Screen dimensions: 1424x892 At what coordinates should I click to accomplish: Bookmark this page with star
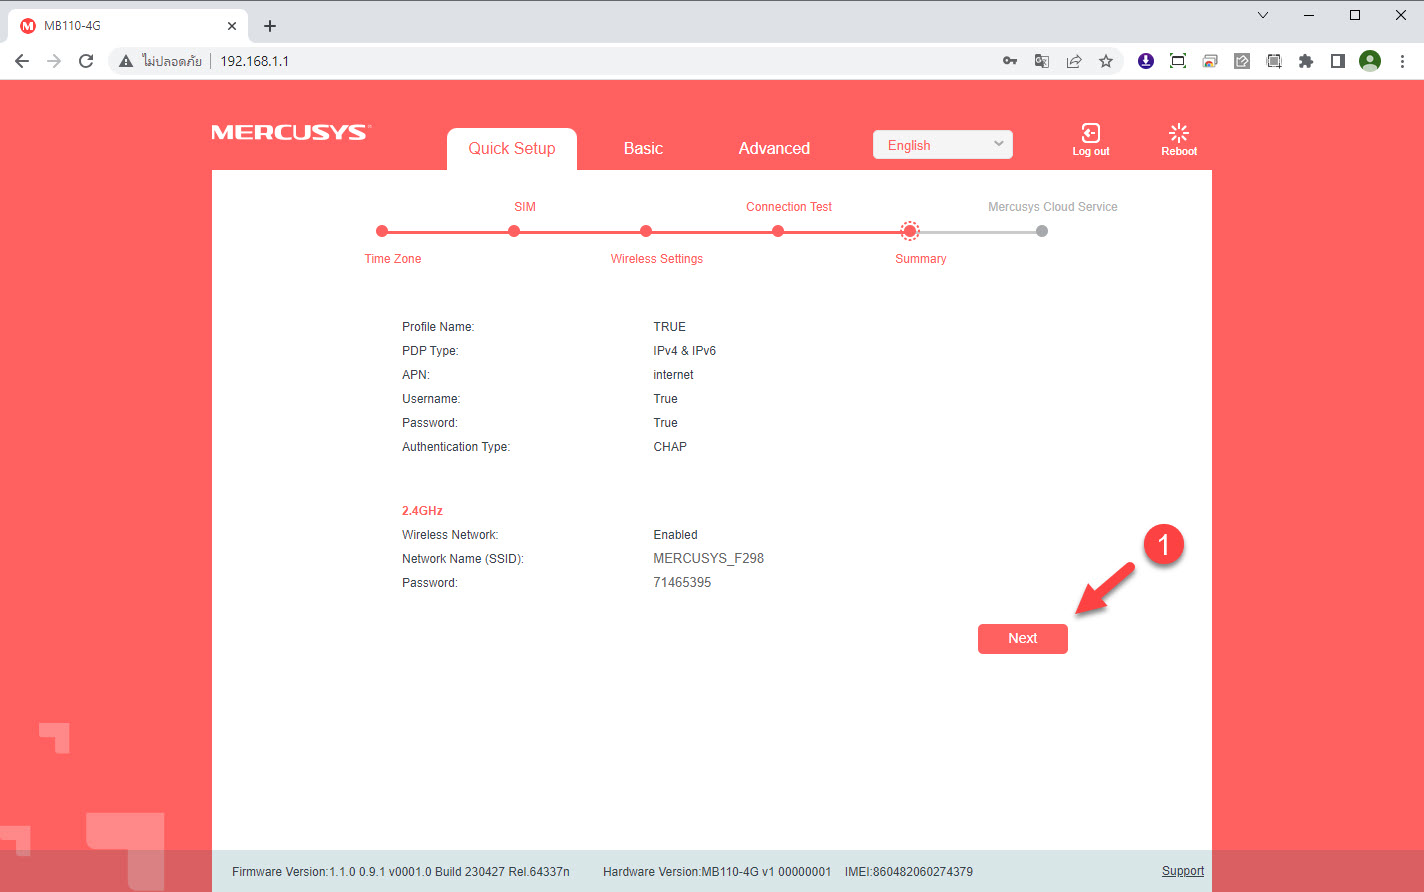(x=1106, y=61)
